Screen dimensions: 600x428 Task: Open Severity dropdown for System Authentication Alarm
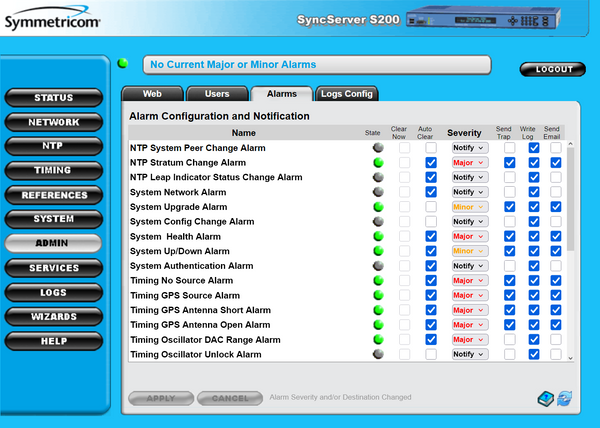coord(468,266)
